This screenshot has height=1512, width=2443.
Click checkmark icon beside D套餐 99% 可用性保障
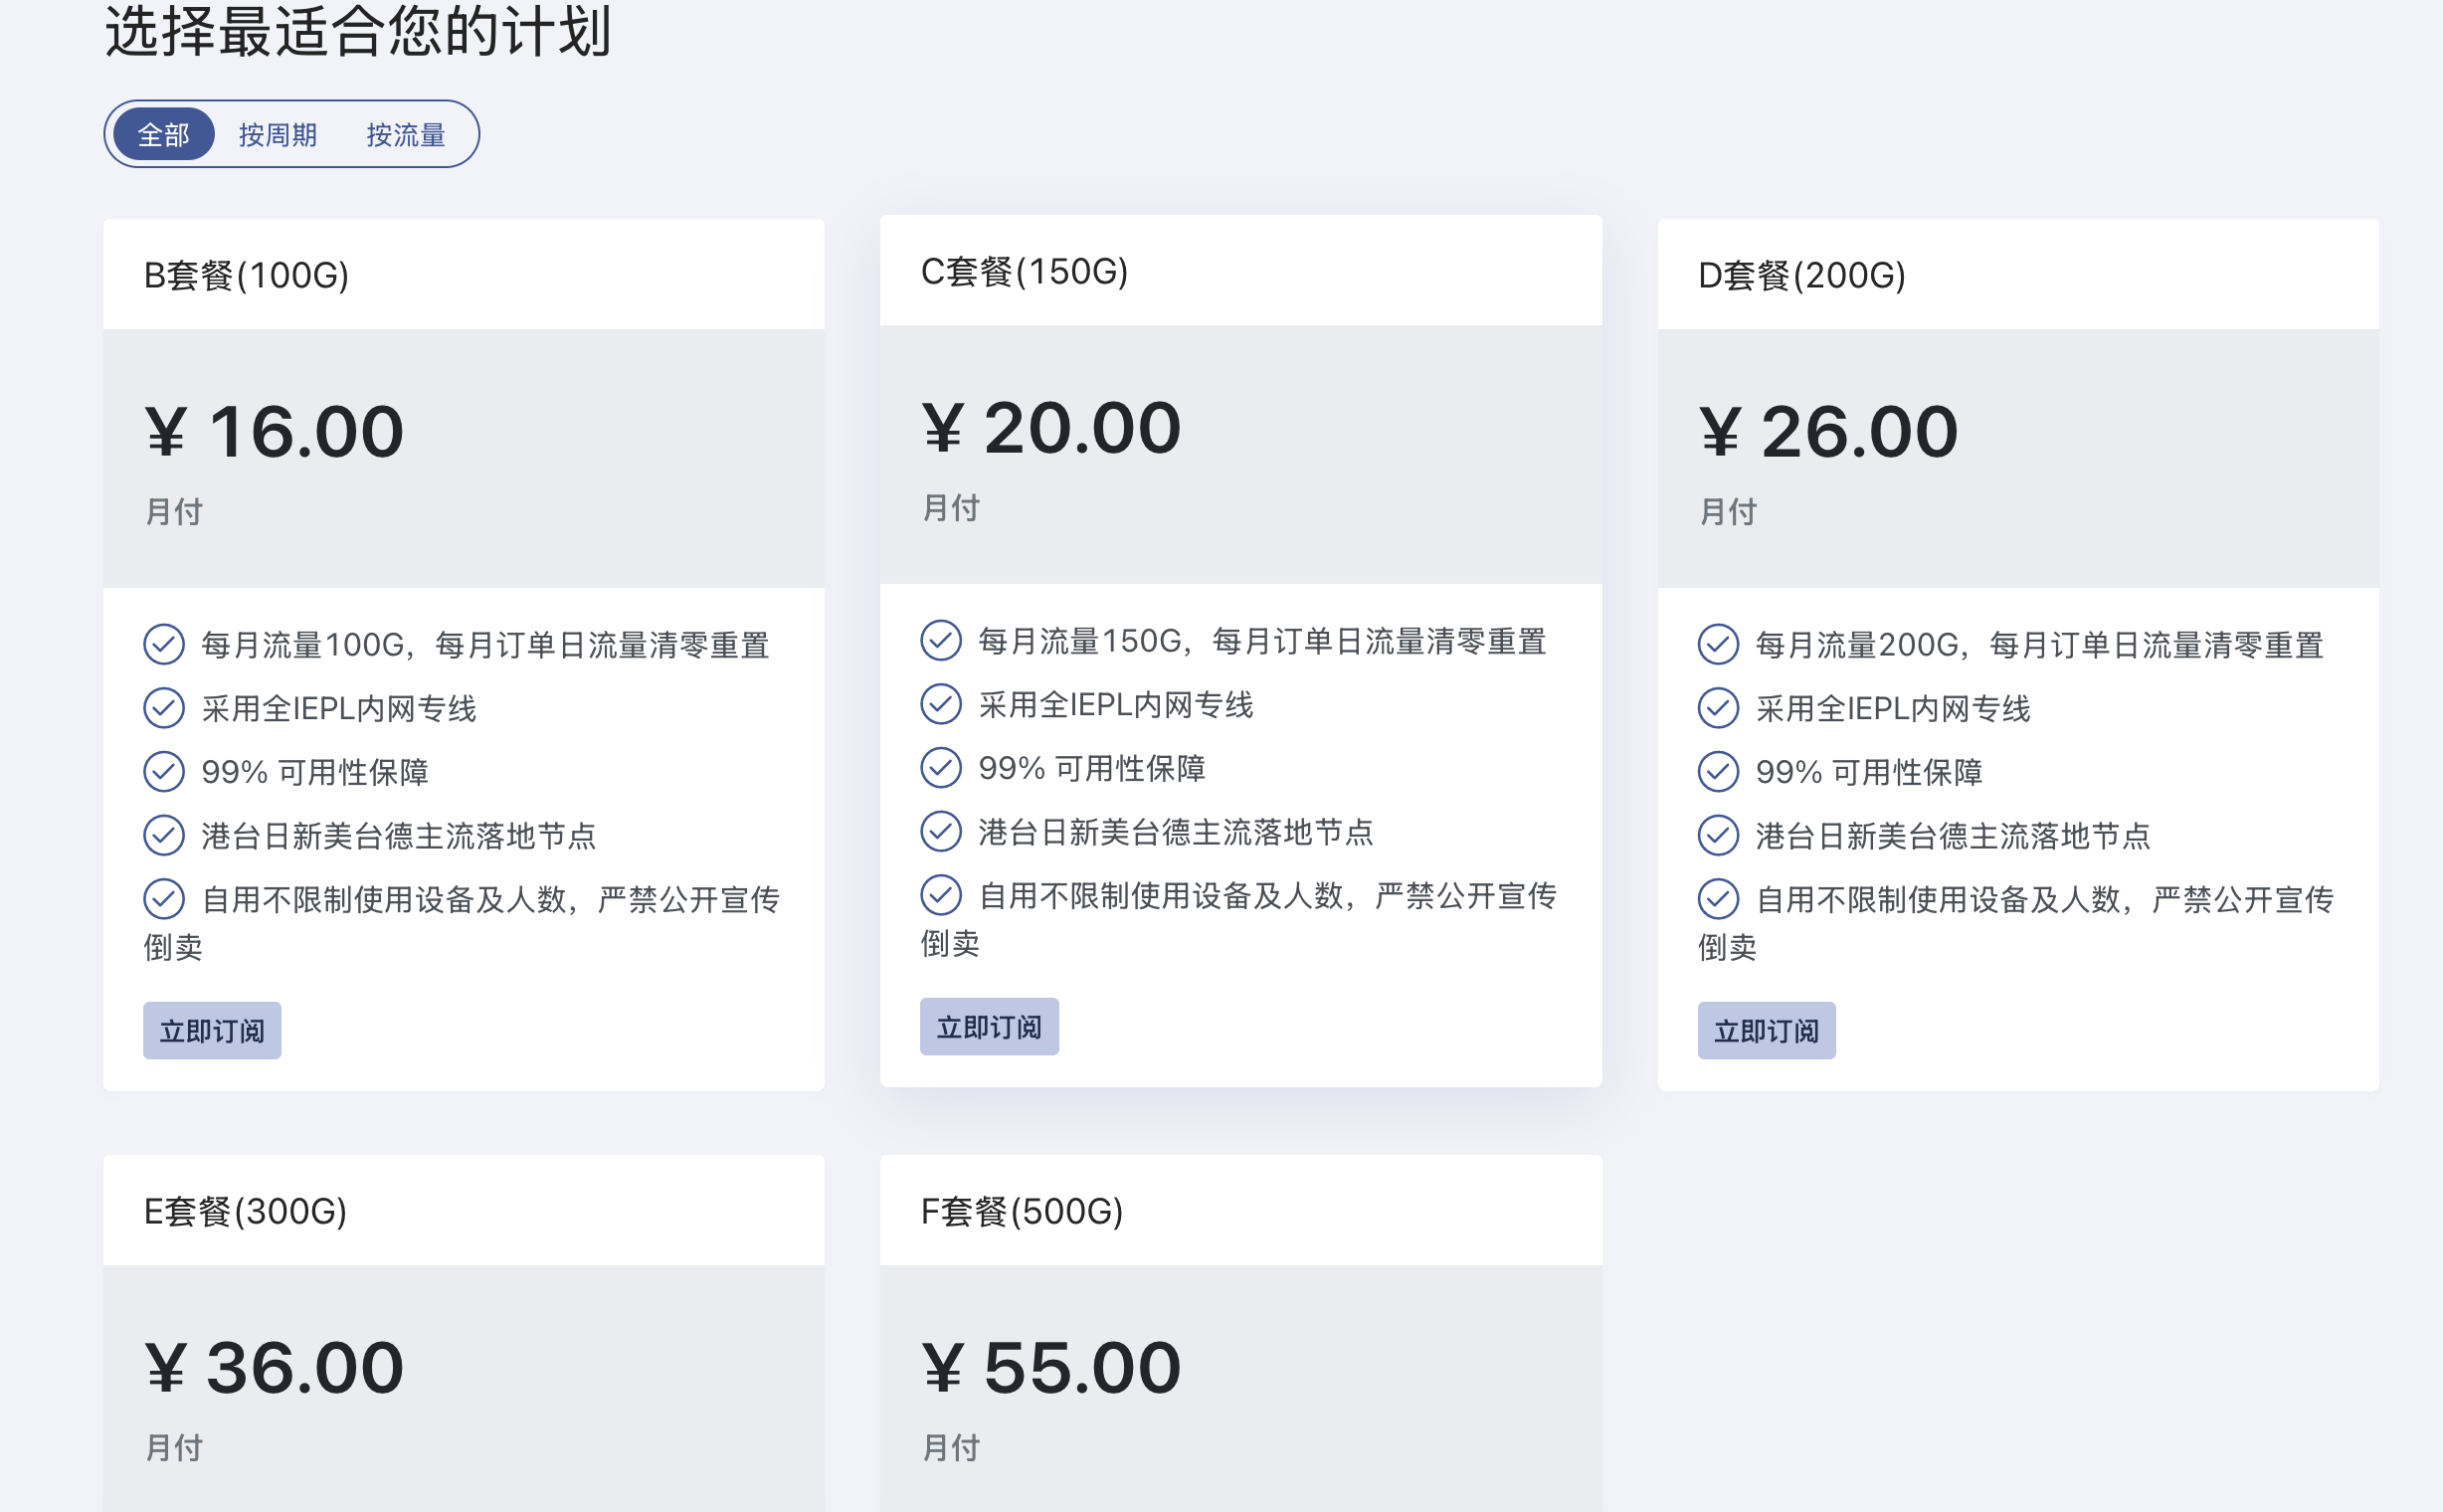click(x=1717, y=772)
